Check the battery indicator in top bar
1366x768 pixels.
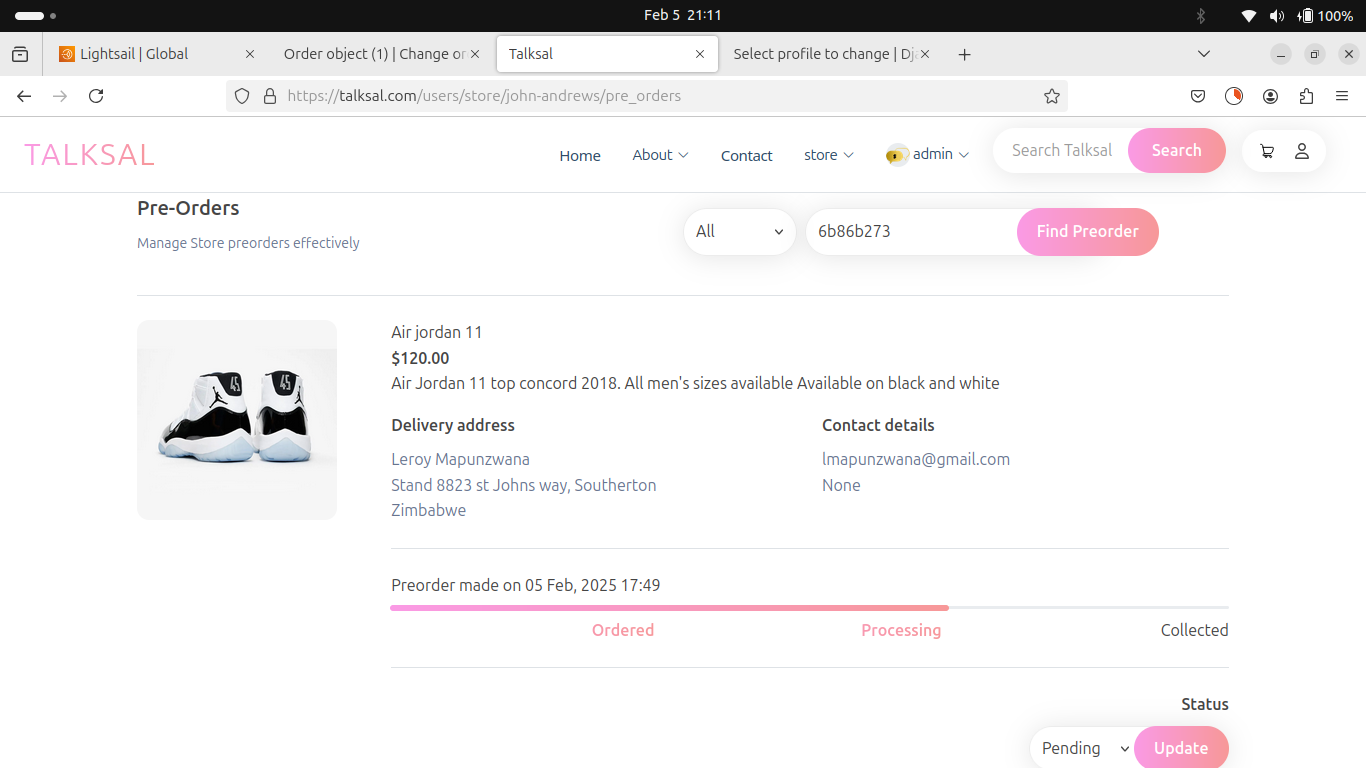click(x=1325, y=15)
